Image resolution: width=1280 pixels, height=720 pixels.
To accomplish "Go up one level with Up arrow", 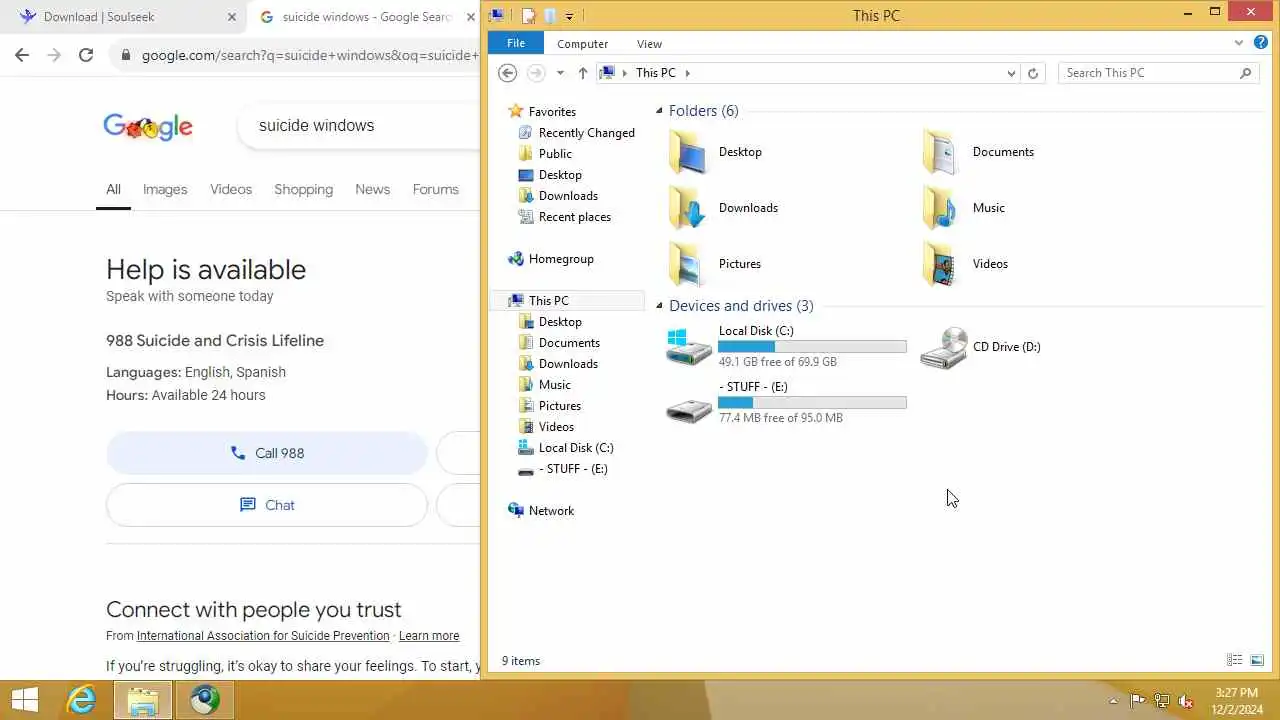I will [583, 73].
